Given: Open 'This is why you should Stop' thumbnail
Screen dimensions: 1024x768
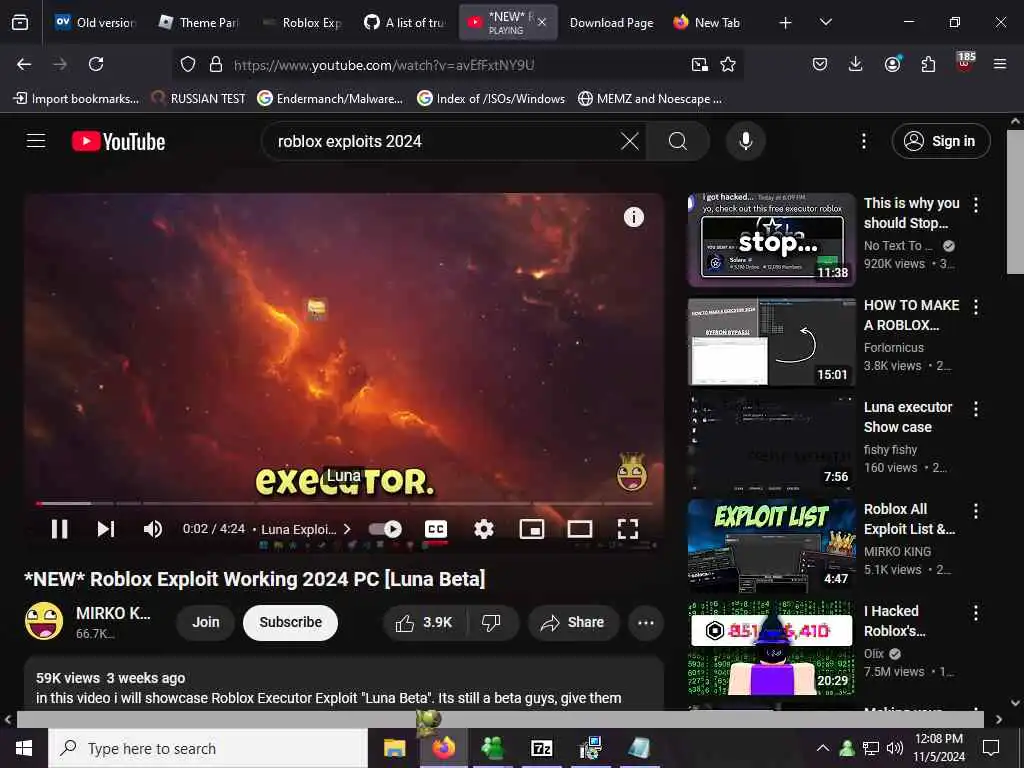Looking at the screenshot, I should pos(771,239).
